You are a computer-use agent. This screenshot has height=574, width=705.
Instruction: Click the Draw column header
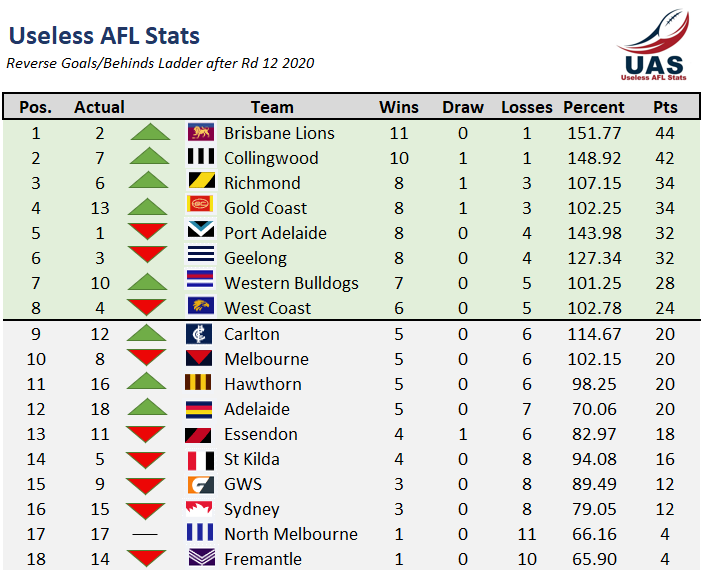(463, 107)
